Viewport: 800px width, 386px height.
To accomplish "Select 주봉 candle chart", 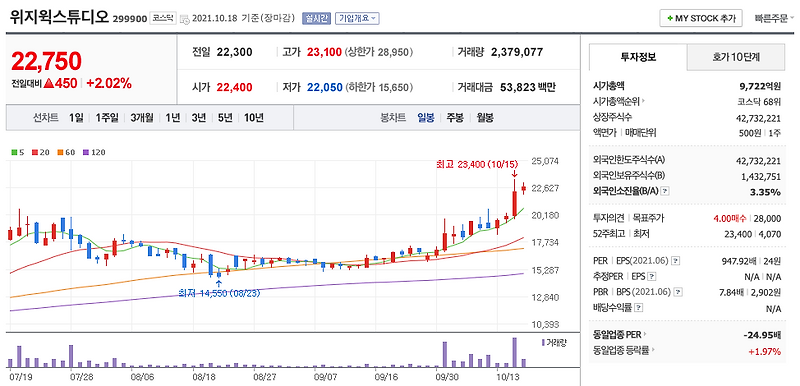I will tap(455, 118).
